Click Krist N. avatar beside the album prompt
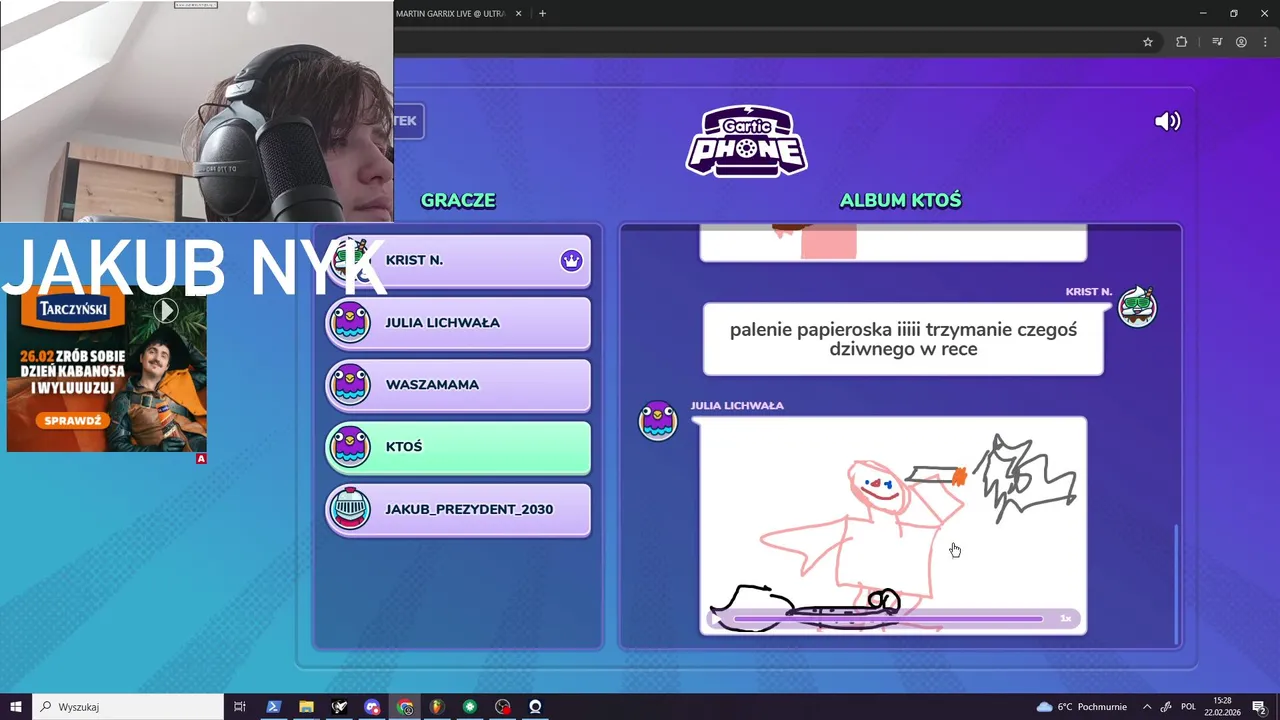1280x720 pixels. point(1137,306)
